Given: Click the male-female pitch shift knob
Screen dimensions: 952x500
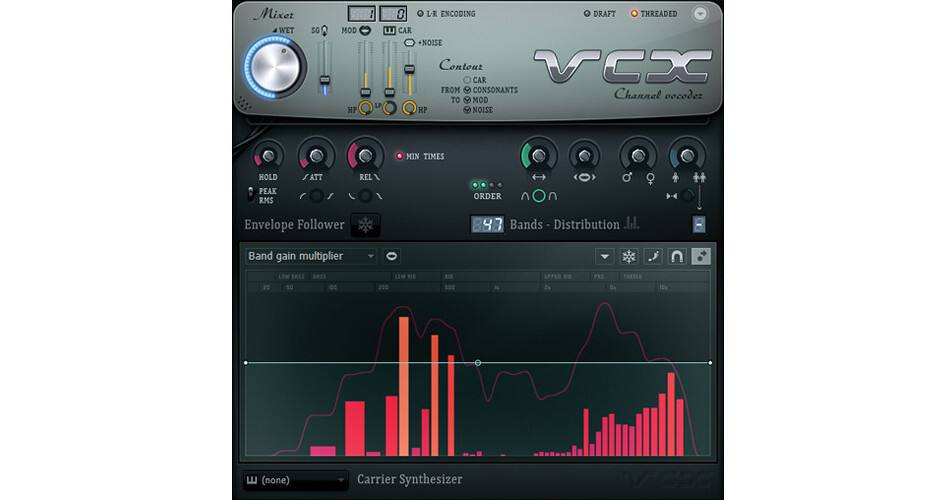Looking at the screenshot, I should pyautogui.click(x=638, y=156).
